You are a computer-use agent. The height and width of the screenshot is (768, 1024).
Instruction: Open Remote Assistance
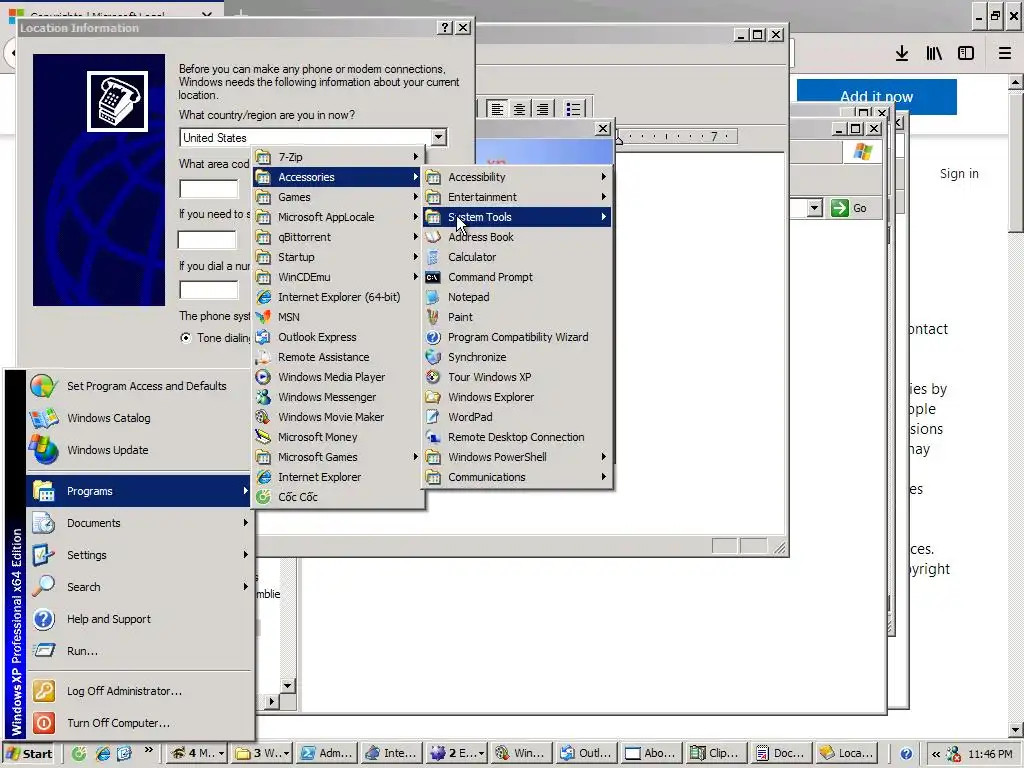(338, 357)
